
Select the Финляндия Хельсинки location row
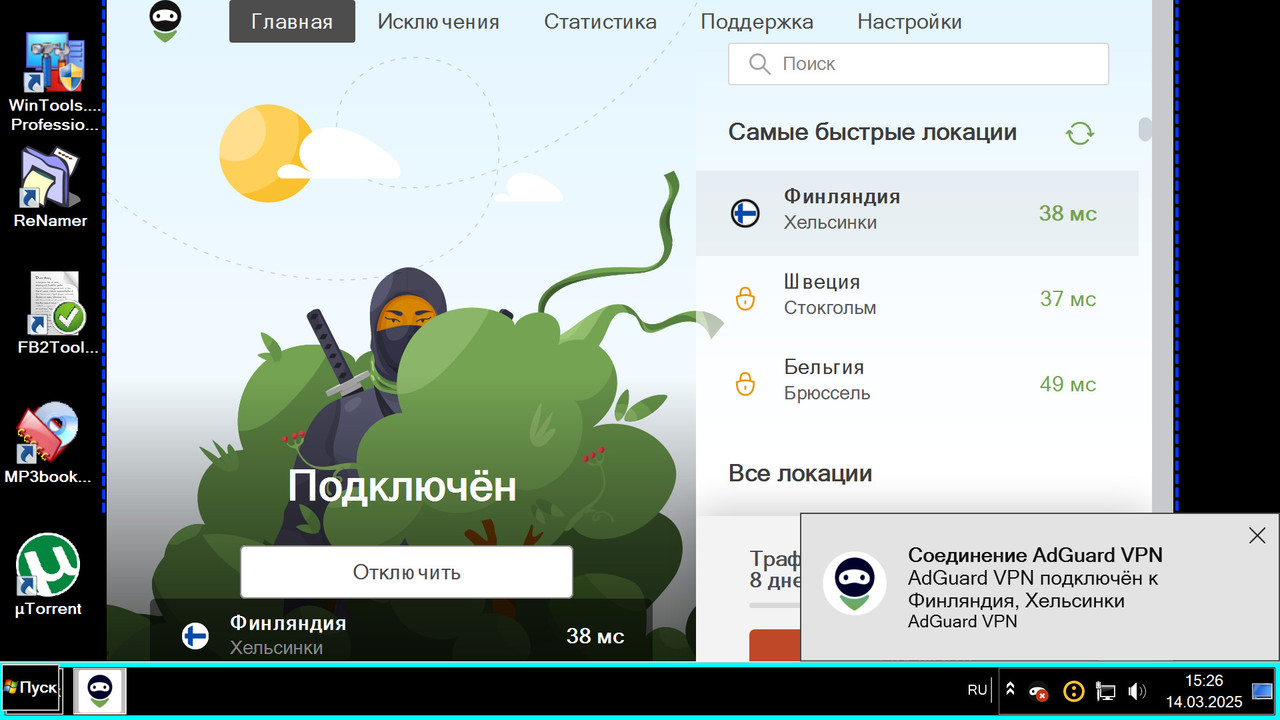[x=917, y=213]
